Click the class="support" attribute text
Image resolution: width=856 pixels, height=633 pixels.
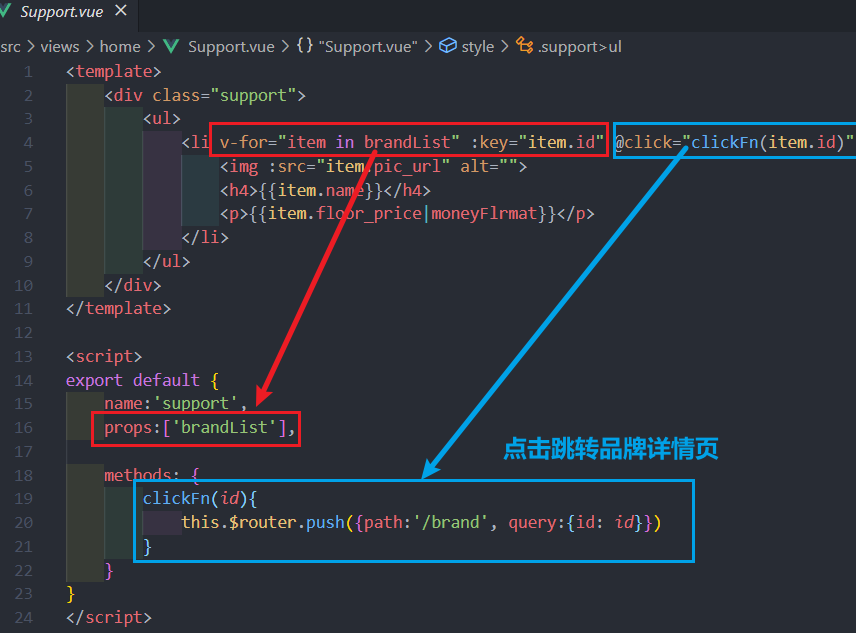click(x=224, y=95)
